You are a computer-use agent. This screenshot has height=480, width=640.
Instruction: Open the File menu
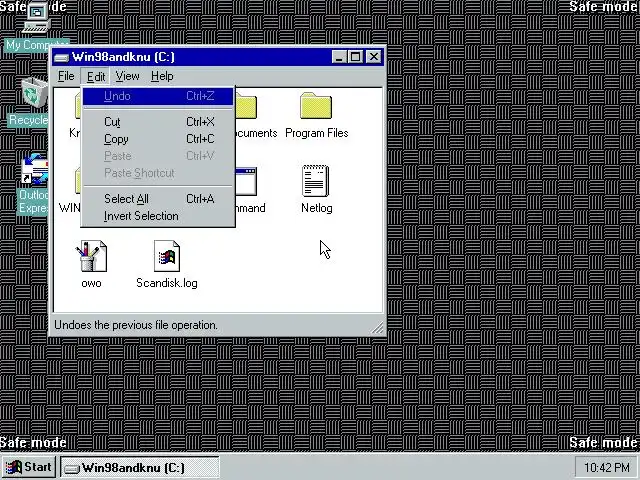click(x=66, y=76)
